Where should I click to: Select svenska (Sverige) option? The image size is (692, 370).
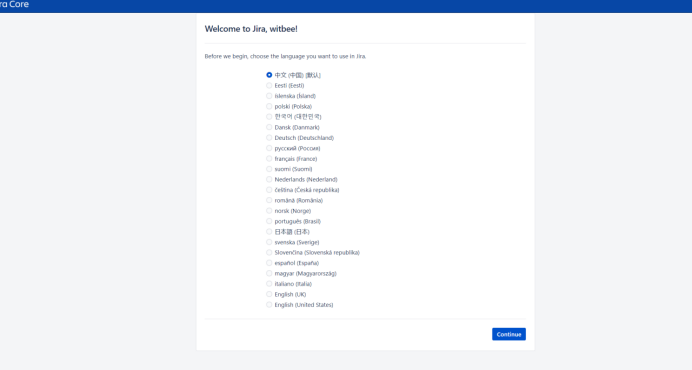269,242
